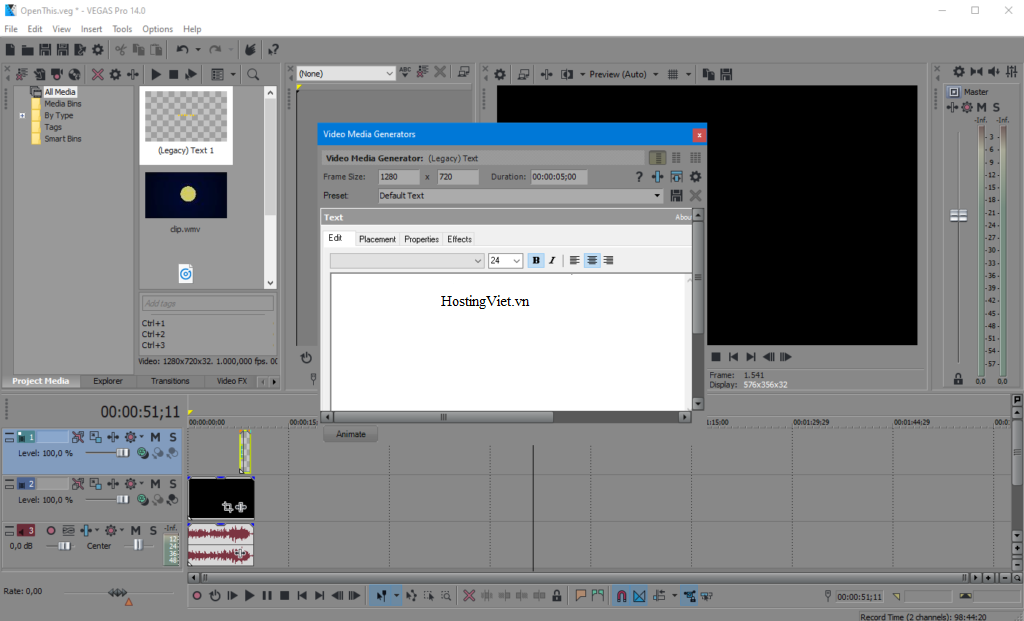Set text alignment to center

pos(592,261)
